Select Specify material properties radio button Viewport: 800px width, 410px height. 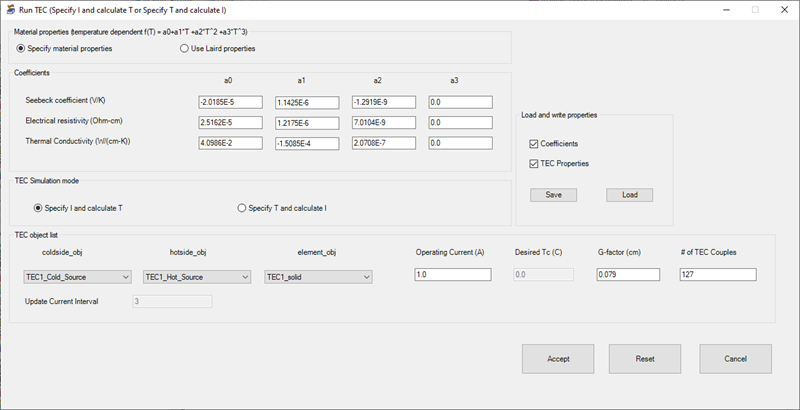pyautogui.click(x=21, y=48)
